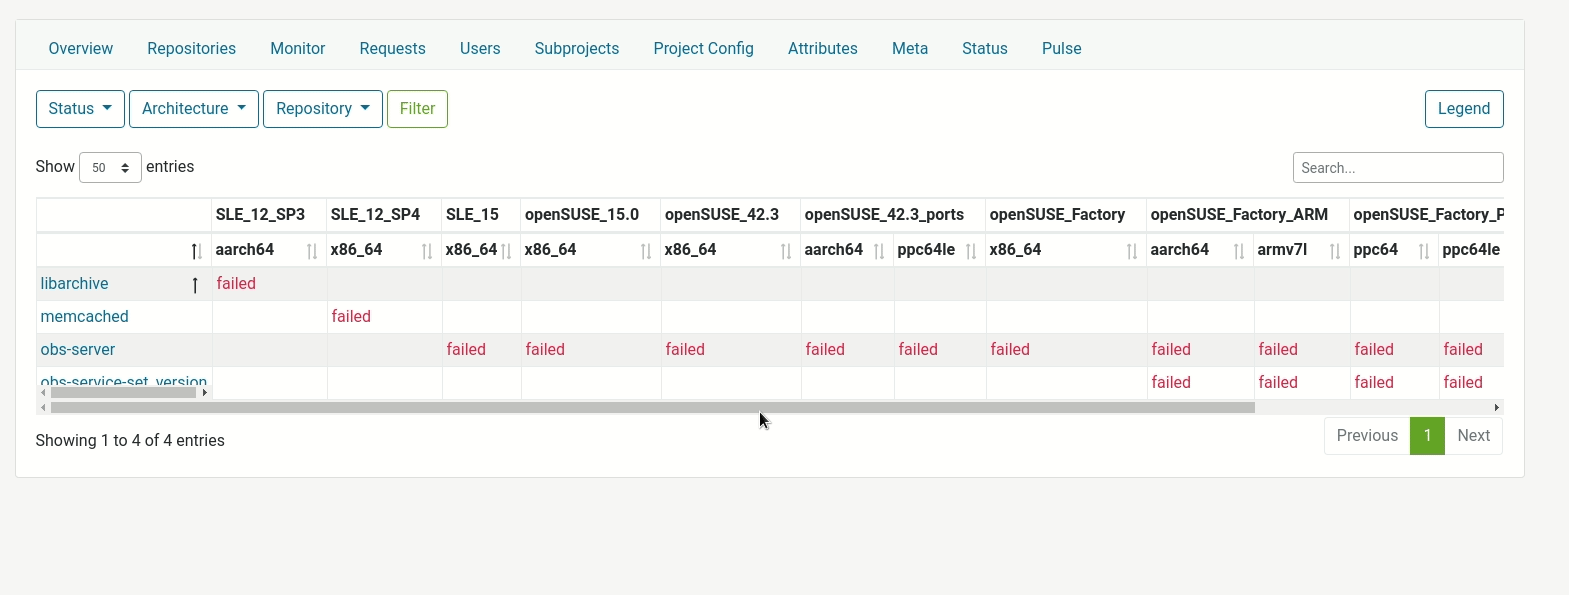
Task: Sort the ppc64 column
Action: (x=1424, y=251)
